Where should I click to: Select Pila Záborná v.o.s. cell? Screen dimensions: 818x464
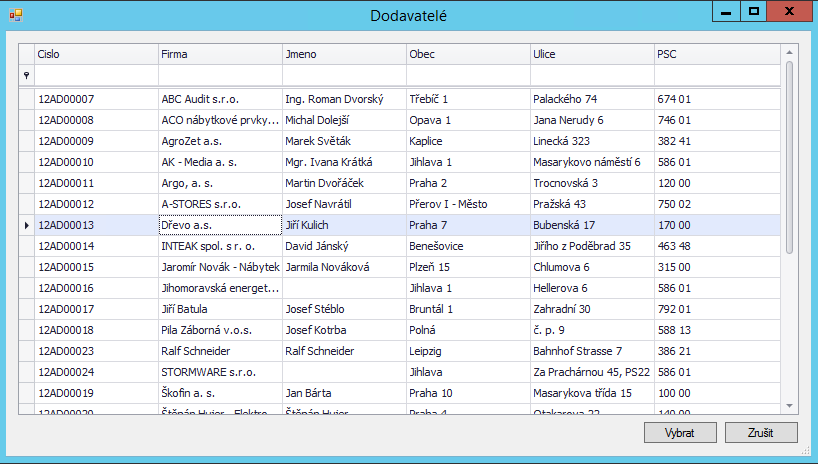(x=220, y=330)
